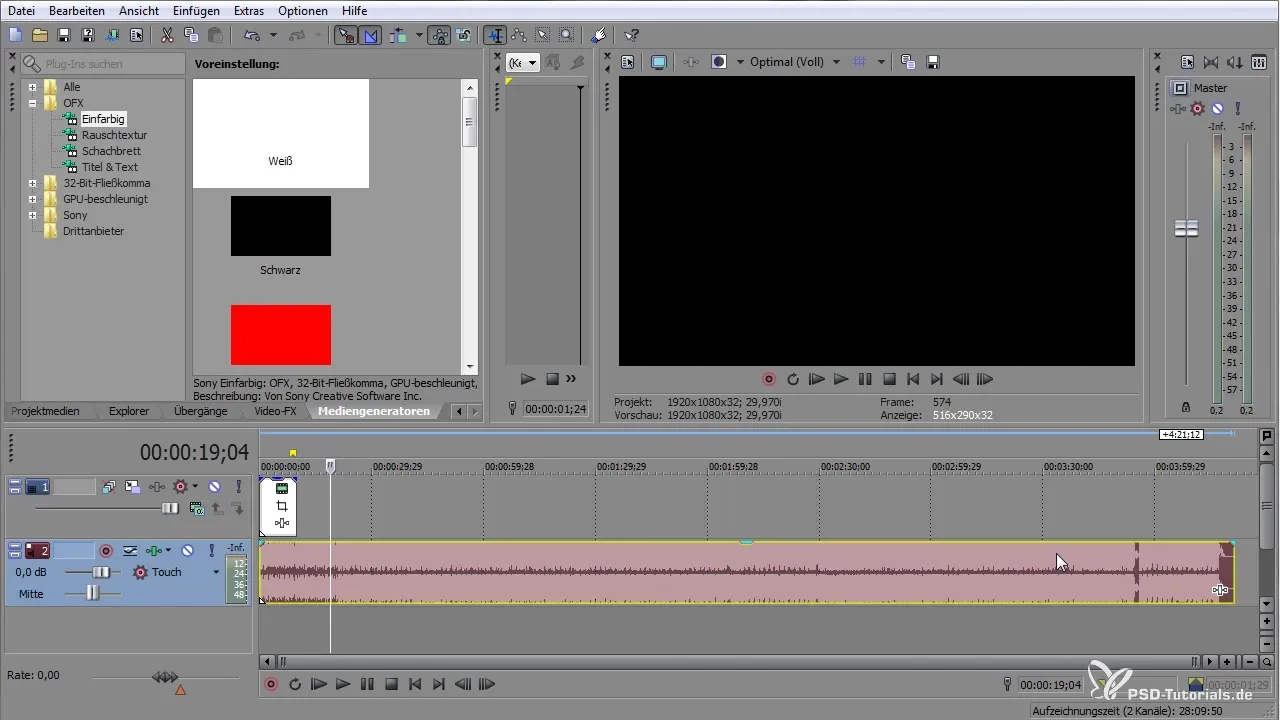Select Titel & Text generator
The width and height of the screenshot is (1280, 720).
(110, 167)
